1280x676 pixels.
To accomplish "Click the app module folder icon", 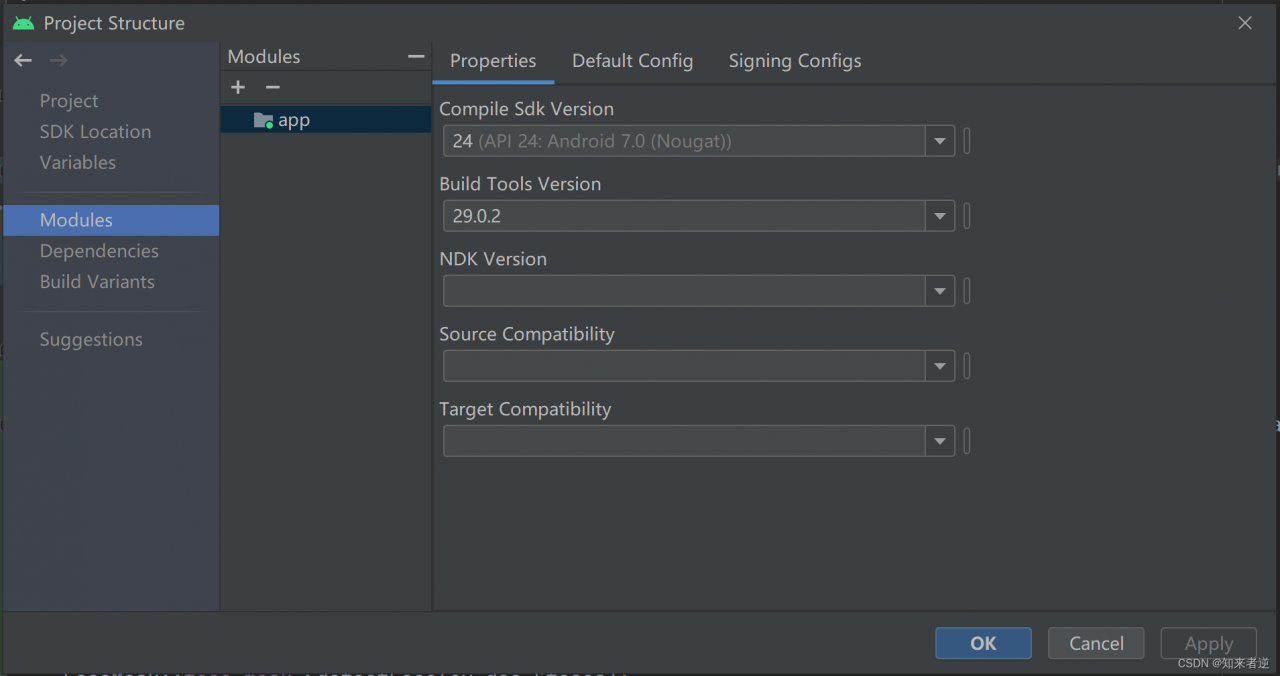I will coord(263,121).
